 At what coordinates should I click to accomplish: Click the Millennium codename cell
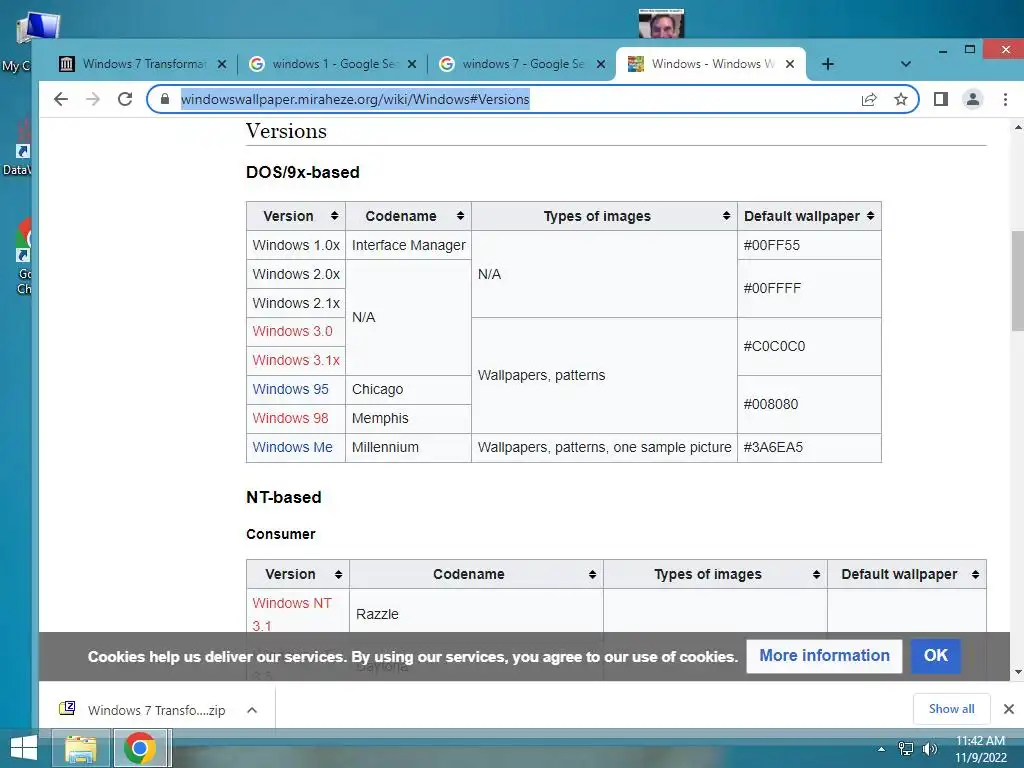[408, 447]
